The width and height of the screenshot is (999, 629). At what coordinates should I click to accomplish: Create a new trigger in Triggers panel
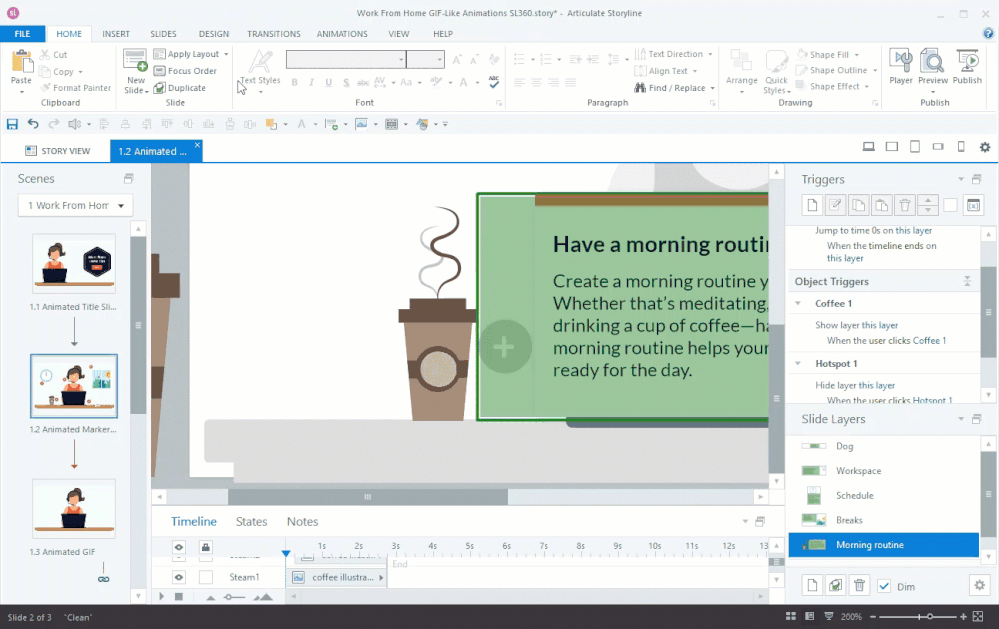[x=813, y=206]
